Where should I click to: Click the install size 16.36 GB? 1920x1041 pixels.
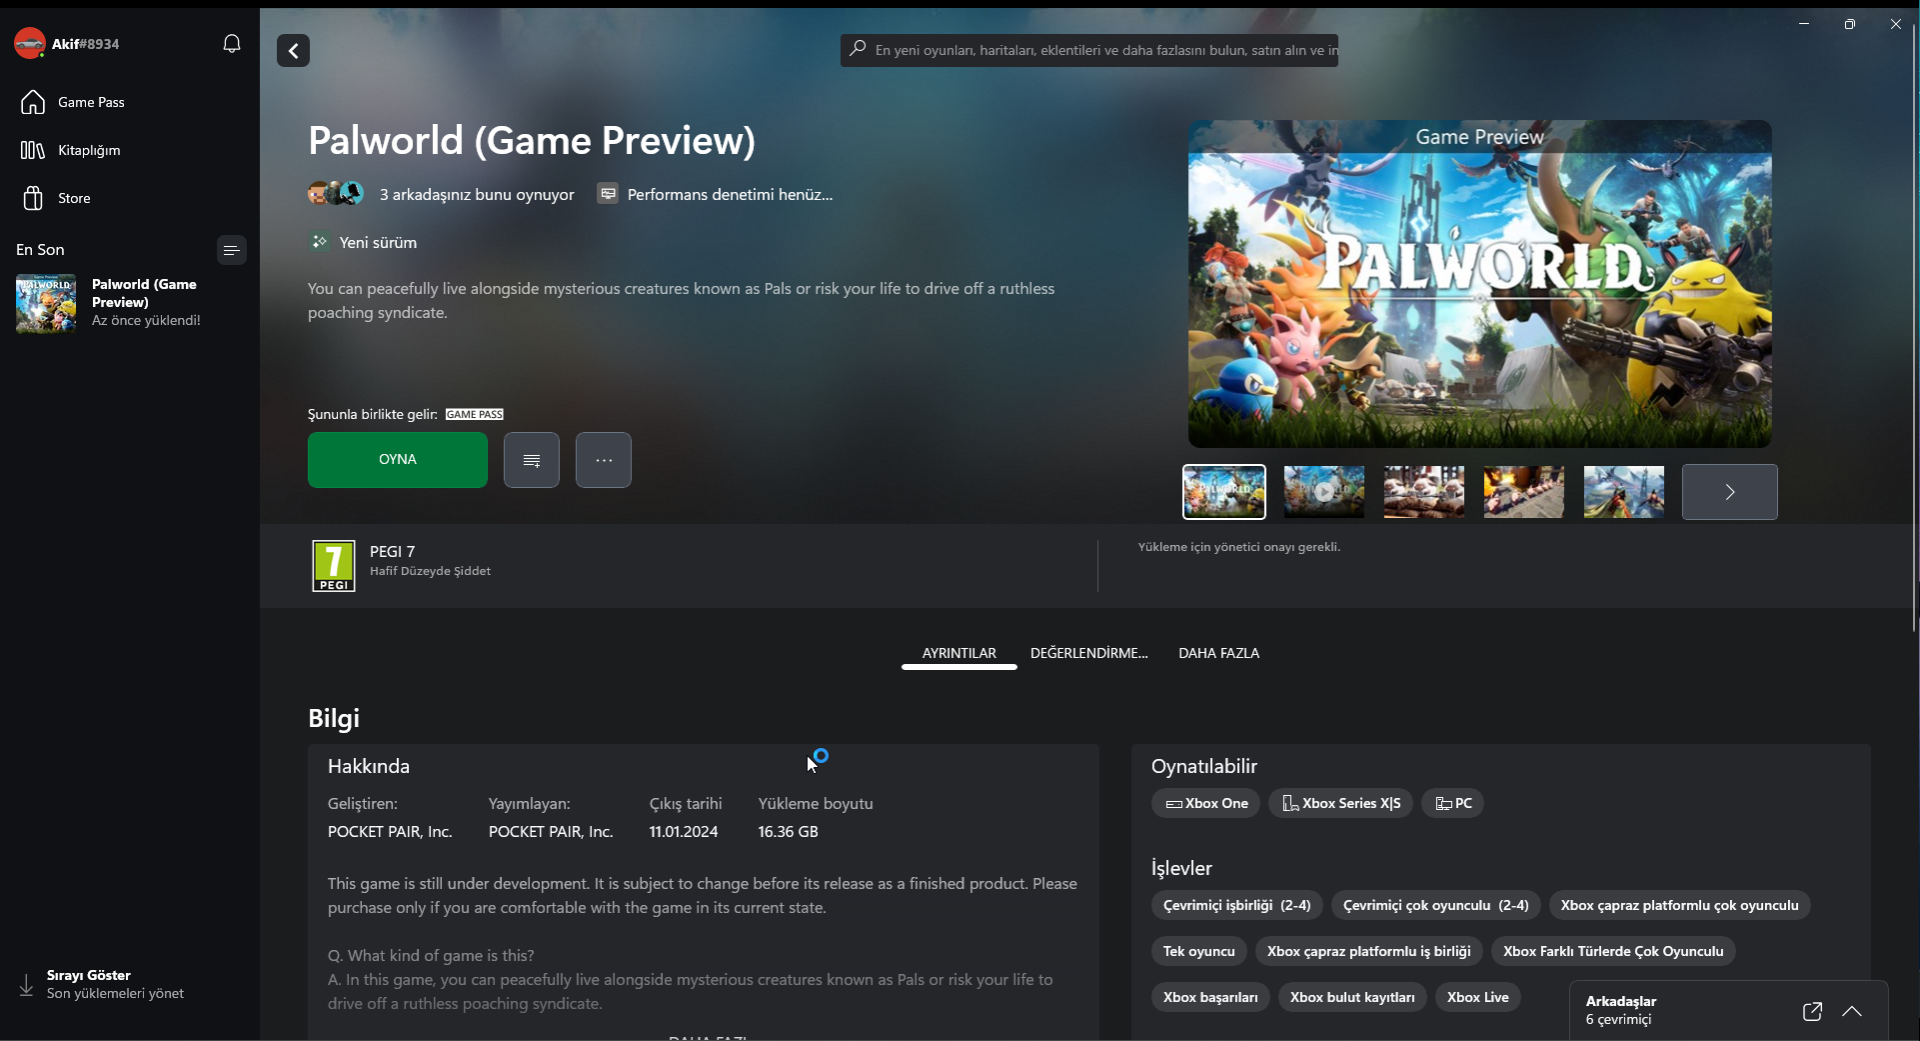point(788,831)
